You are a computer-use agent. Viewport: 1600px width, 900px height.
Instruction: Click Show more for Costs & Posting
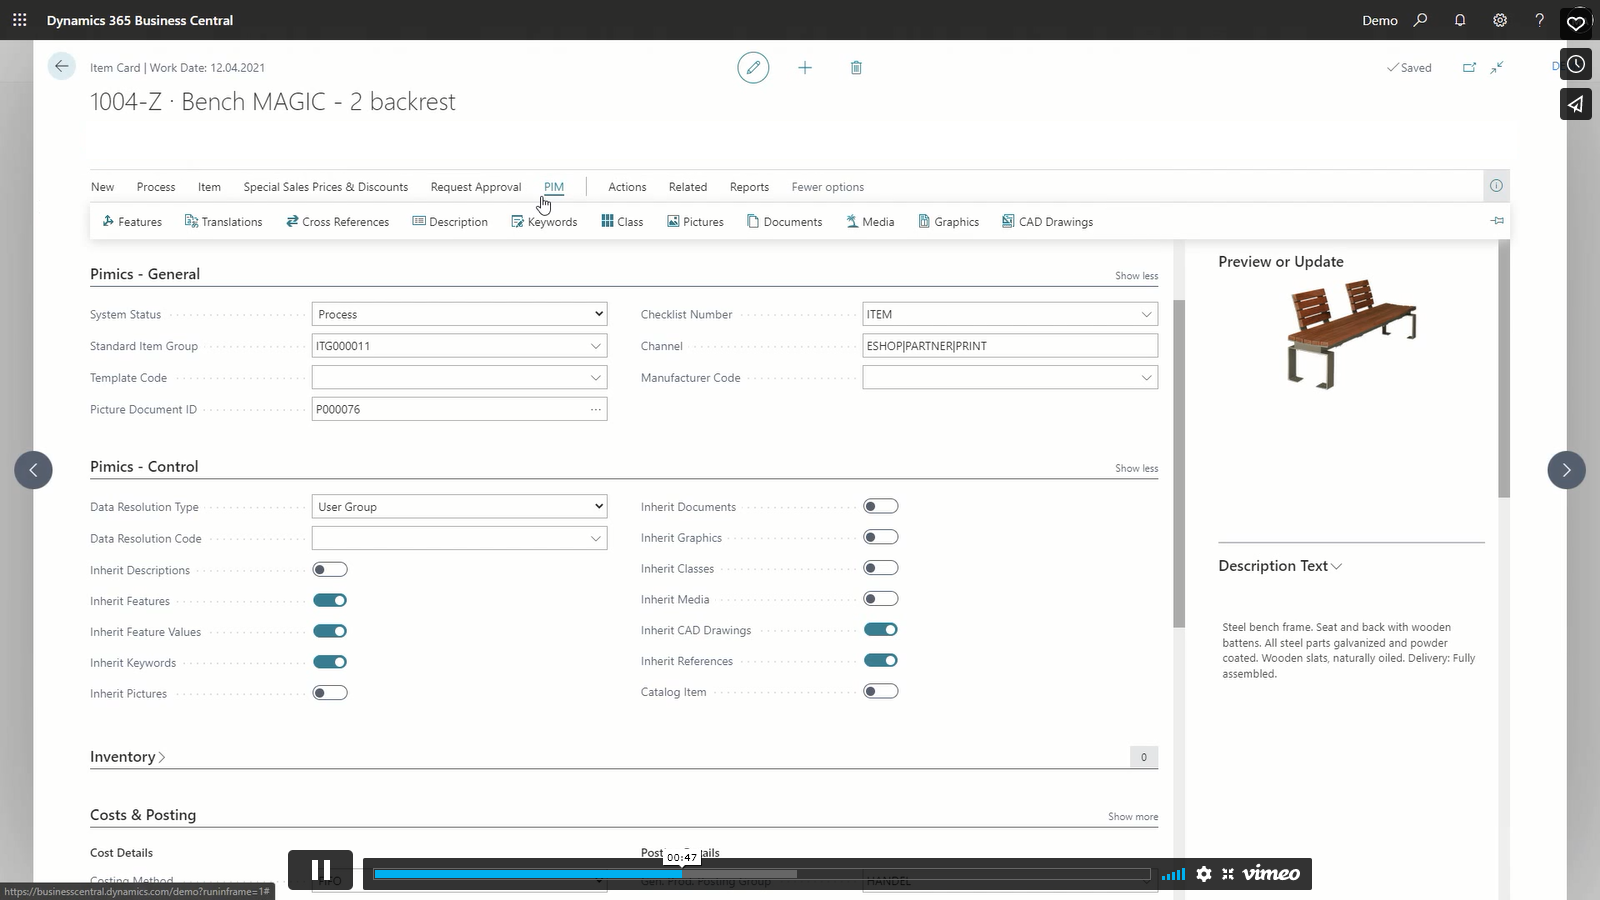[1133, 817]
